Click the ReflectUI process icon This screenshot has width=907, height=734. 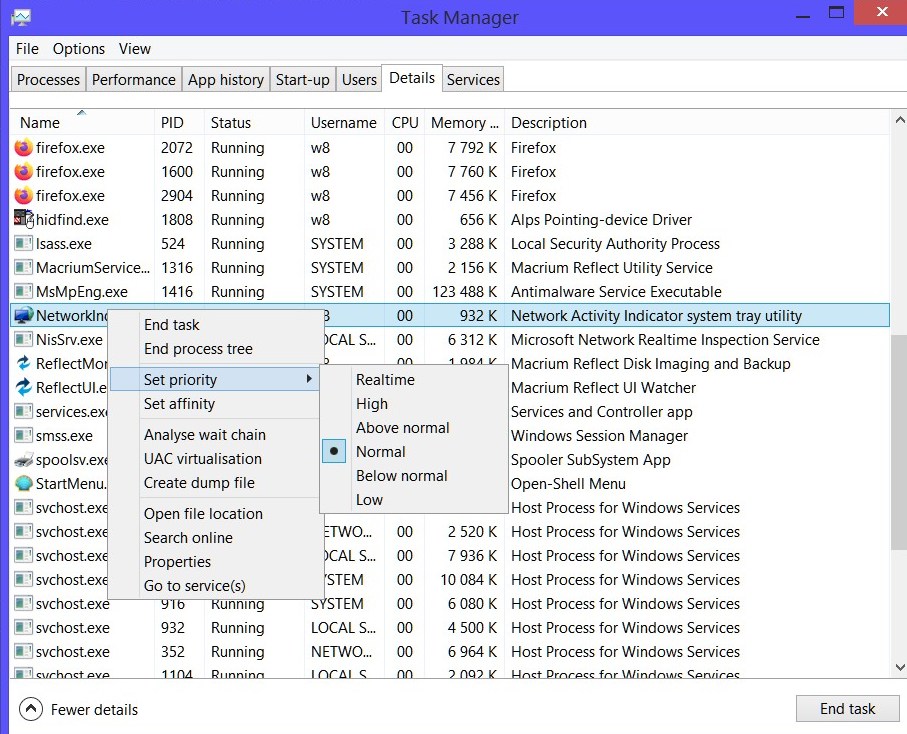tap(23, 388)
